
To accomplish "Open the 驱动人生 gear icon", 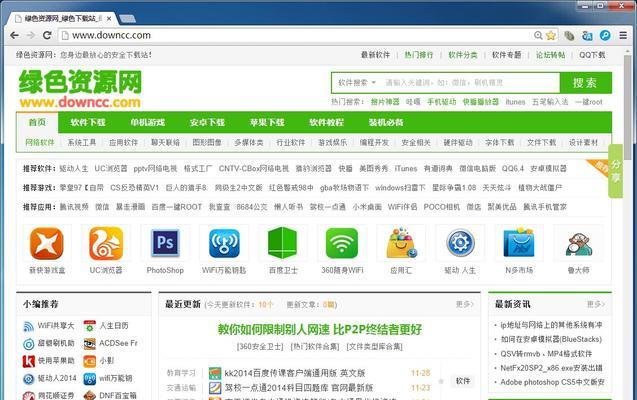I will pos(460,243).
